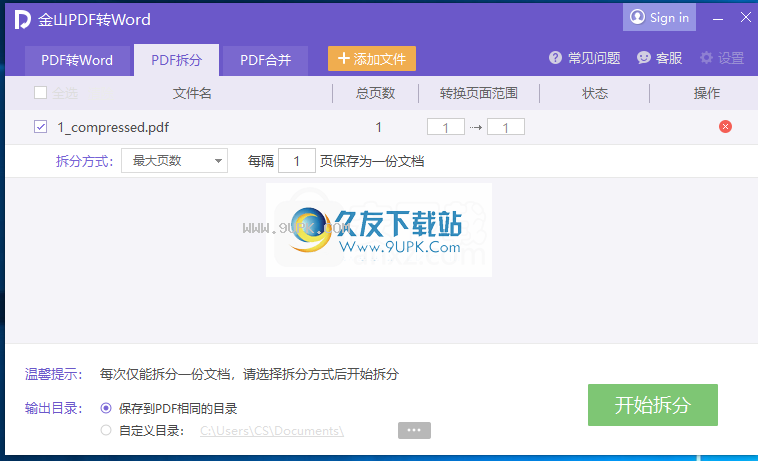The width and height of the screenshot is (758, 461).
Task: Open the Sign in account button
Action: (x=659, y=17)
